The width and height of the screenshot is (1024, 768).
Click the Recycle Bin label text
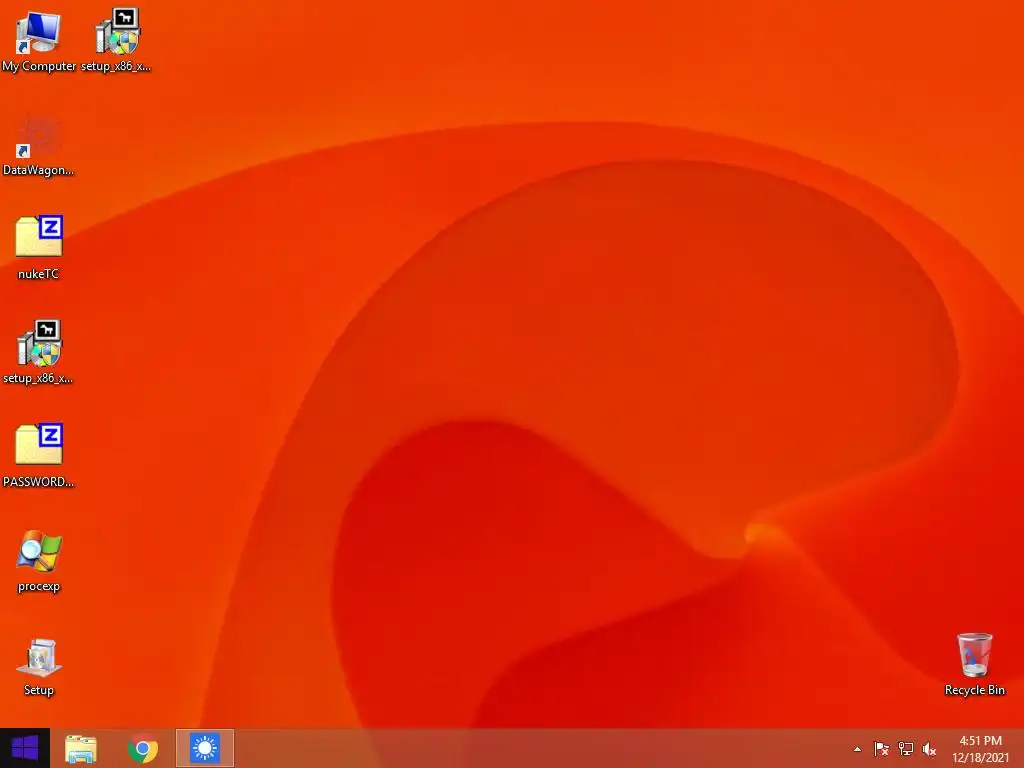click(x=974, y=690)
